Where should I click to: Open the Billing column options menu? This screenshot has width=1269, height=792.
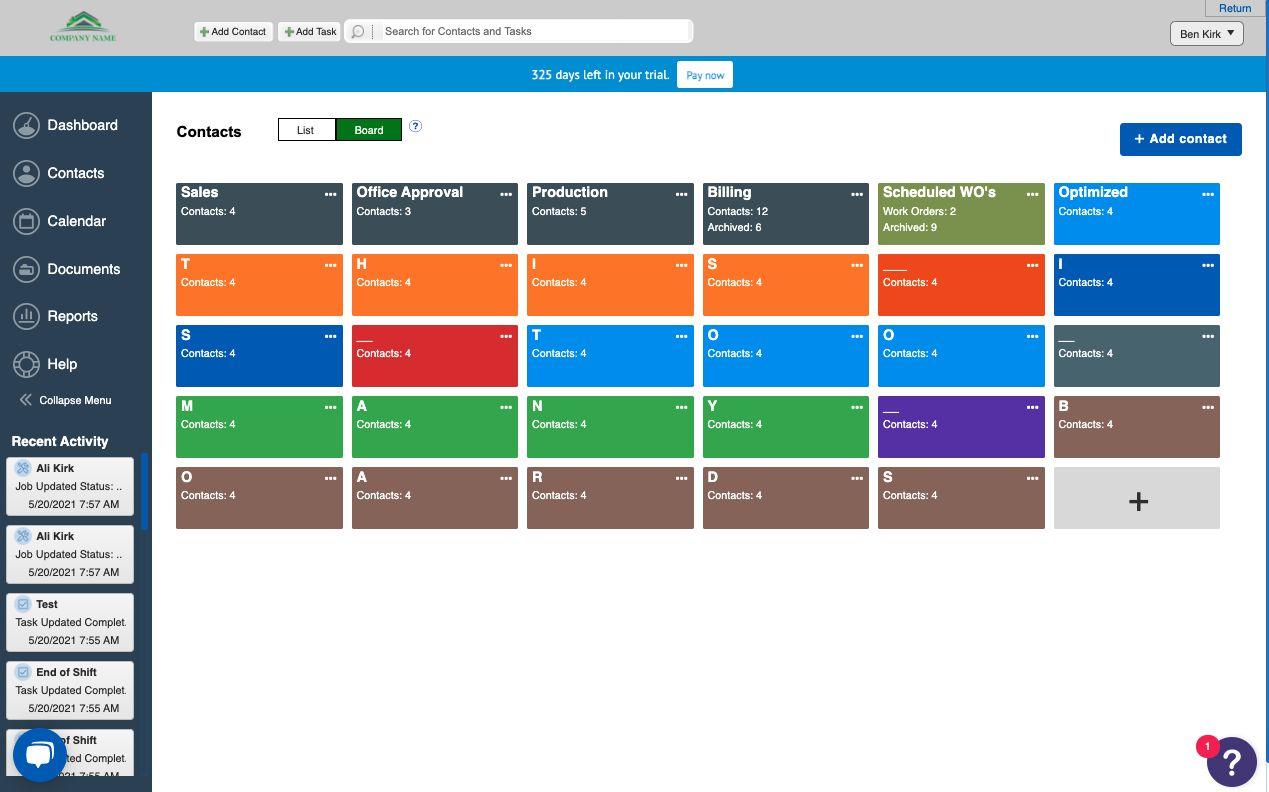pos(857,194)
